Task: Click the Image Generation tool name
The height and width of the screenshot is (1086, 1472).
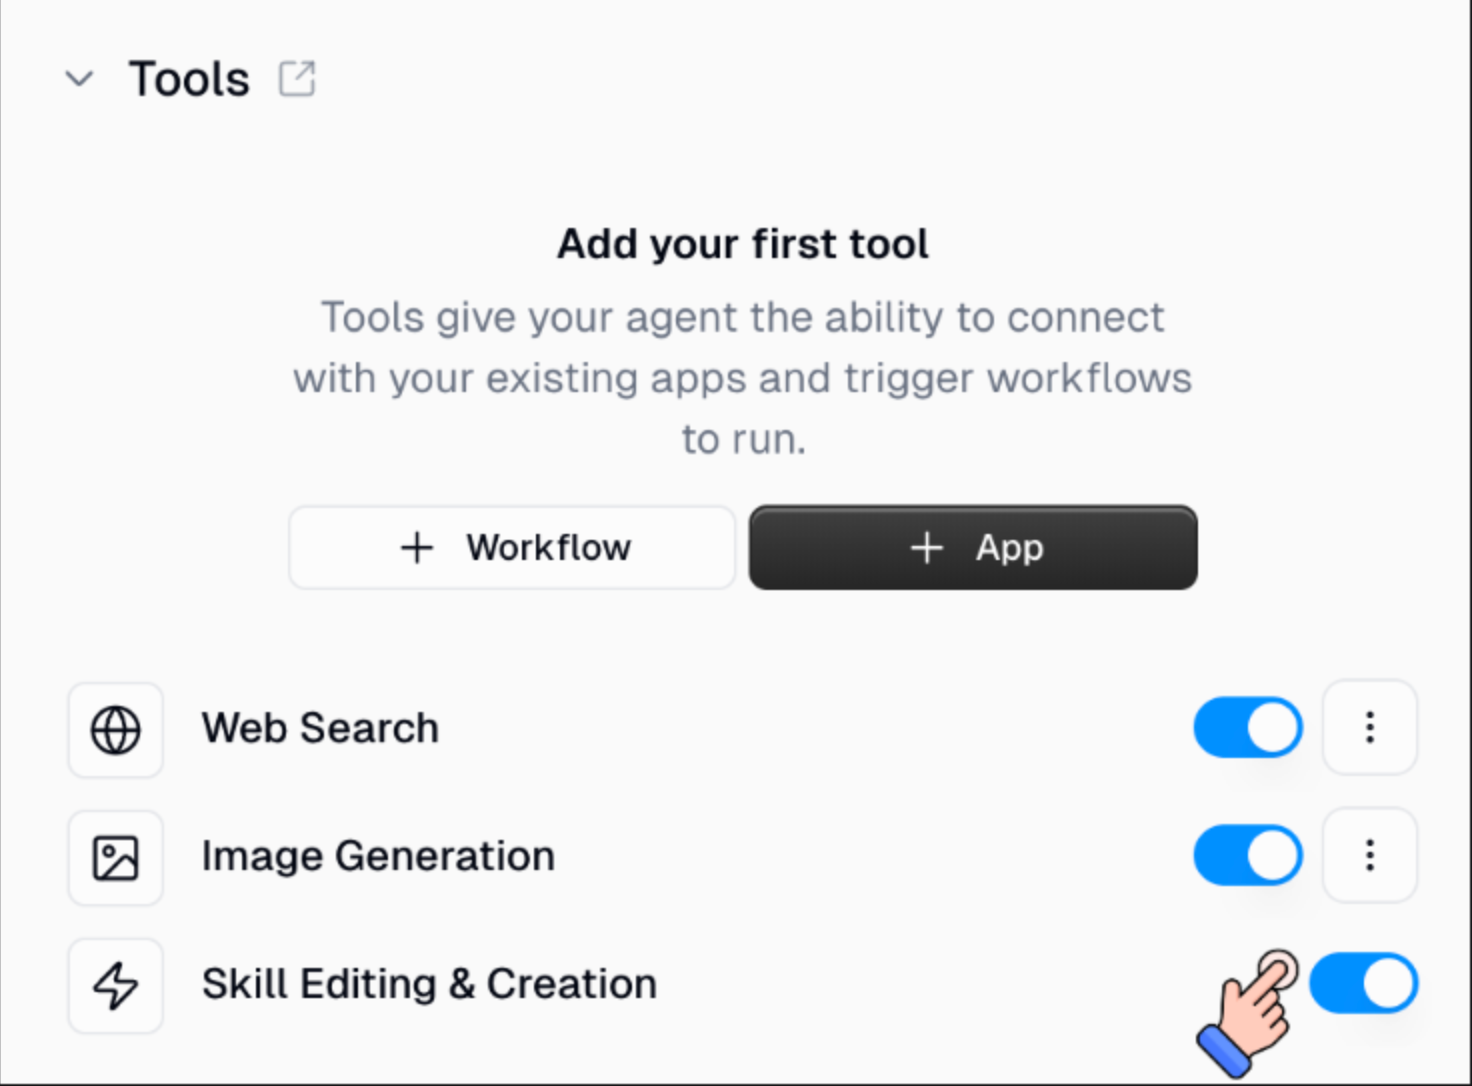Action: [x=378, y=856]
